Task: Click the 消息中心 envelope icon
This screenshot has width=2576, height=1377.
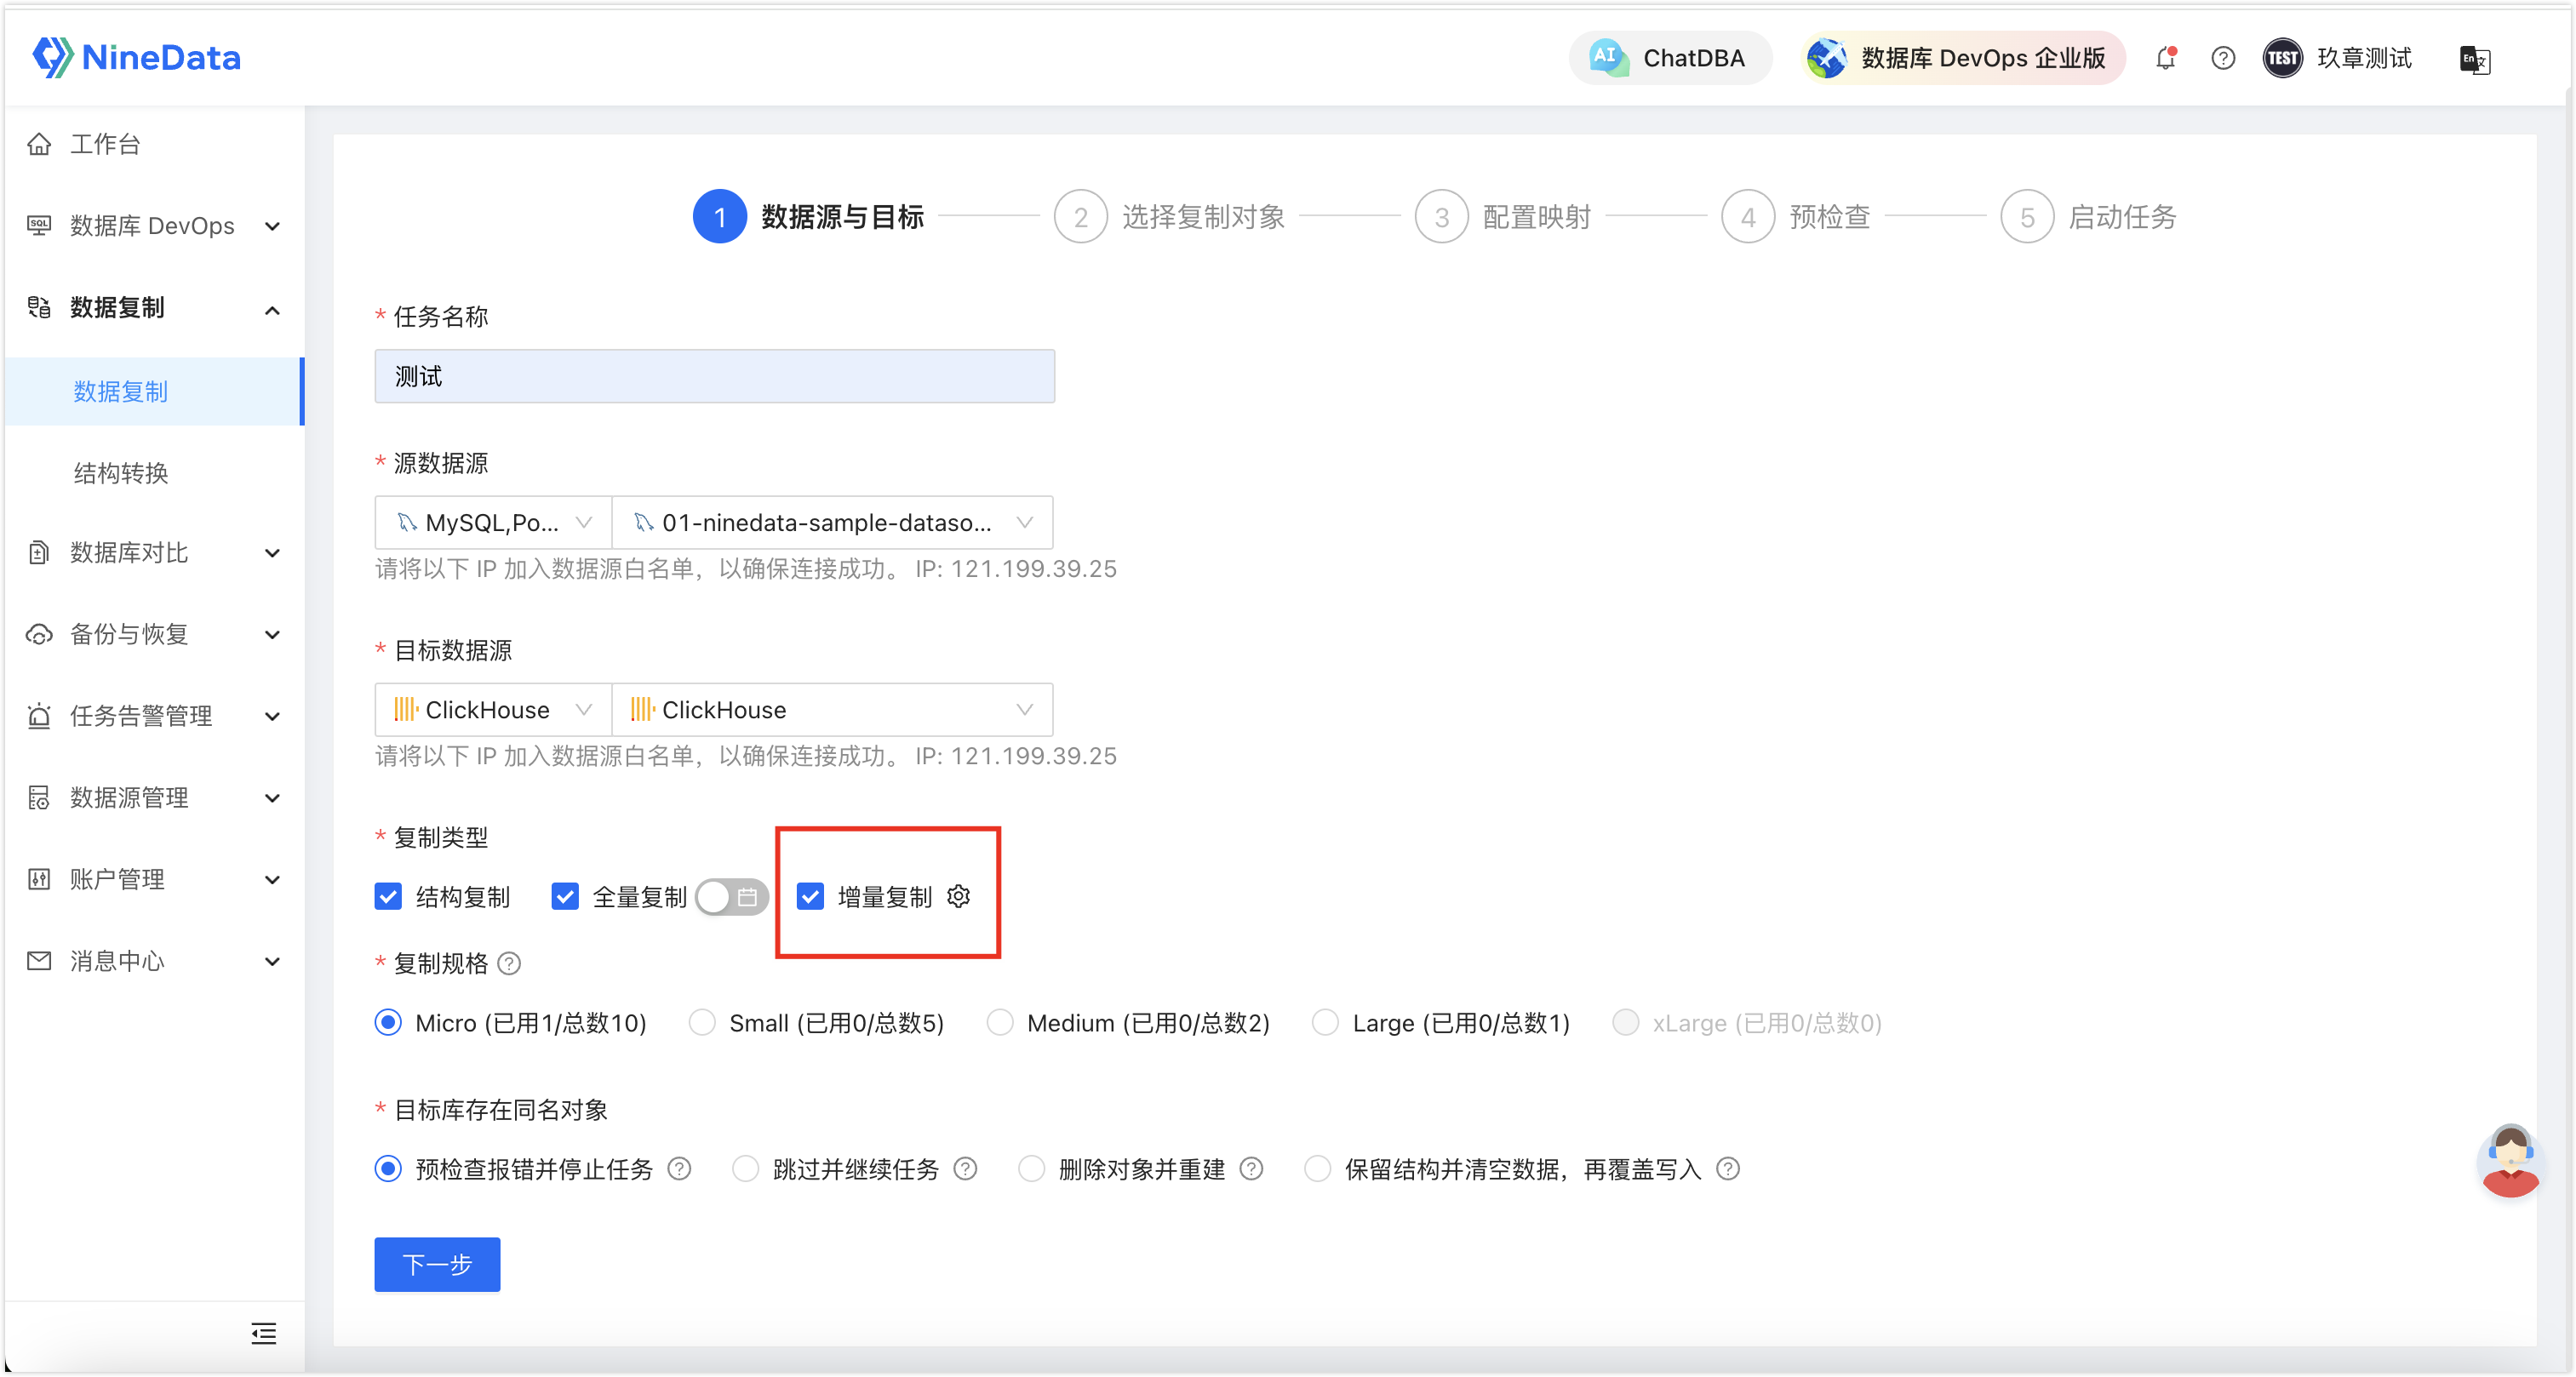Action: click(x=39, y=961)
